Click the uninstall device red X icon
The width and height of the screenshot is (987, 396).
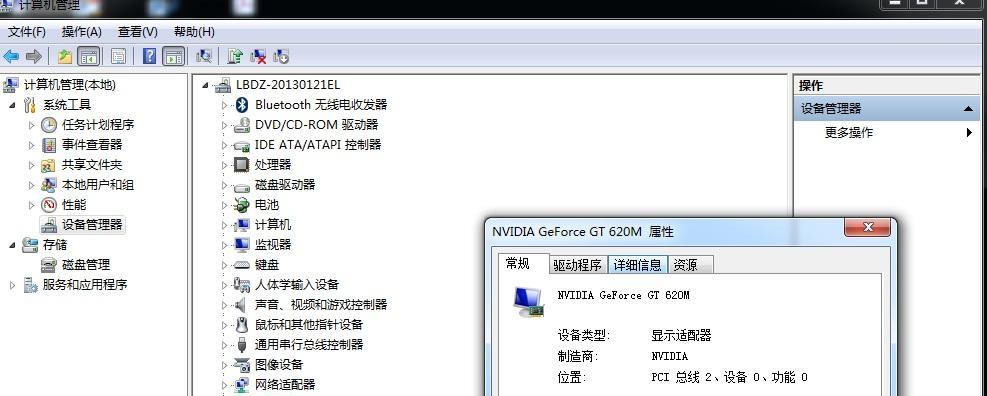coord(258,57)
